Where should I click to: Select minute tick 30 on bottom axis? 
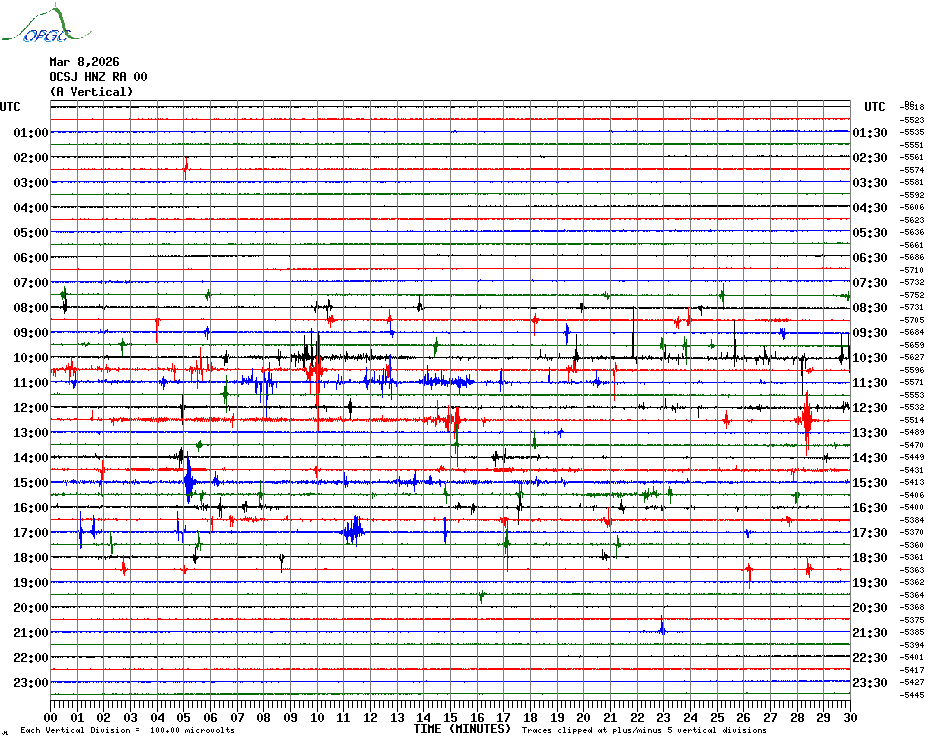click(849, 717)
